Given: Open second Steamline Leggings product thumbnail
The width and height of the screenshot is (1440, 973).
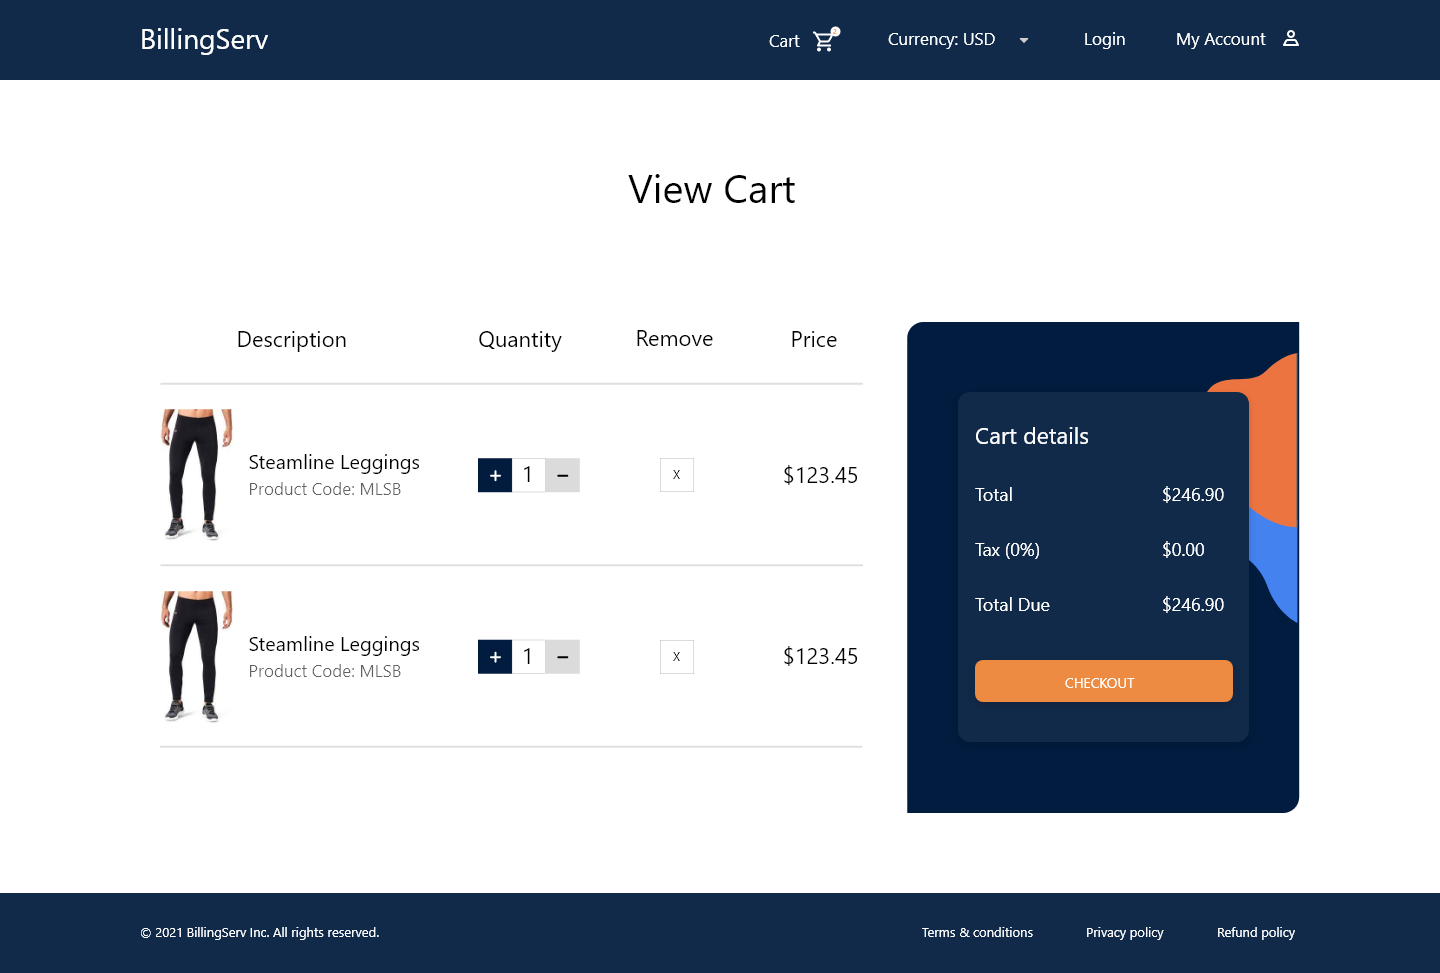Looking at the screenshot, I should pyautogui.click(x=196, y=656).
